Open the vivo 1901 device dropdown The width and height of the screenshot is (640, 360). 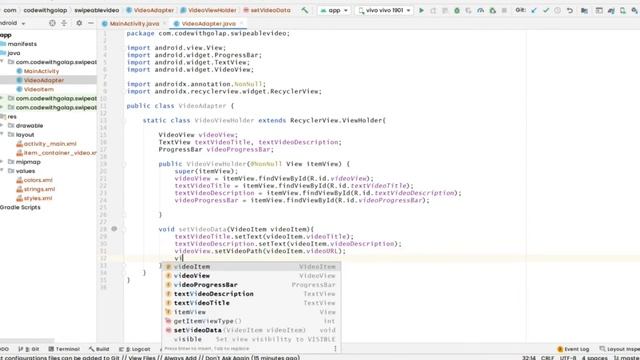coord(384,10)
